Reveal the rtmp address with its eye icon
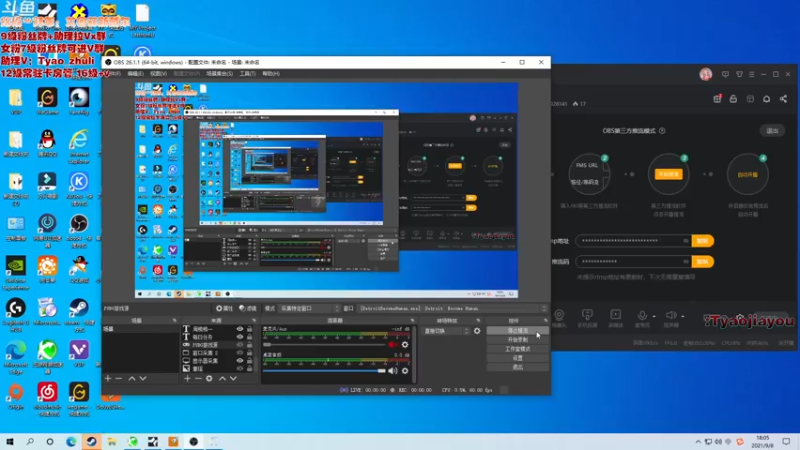This screenshot has height=450, width=800. [x=685, y=241]
